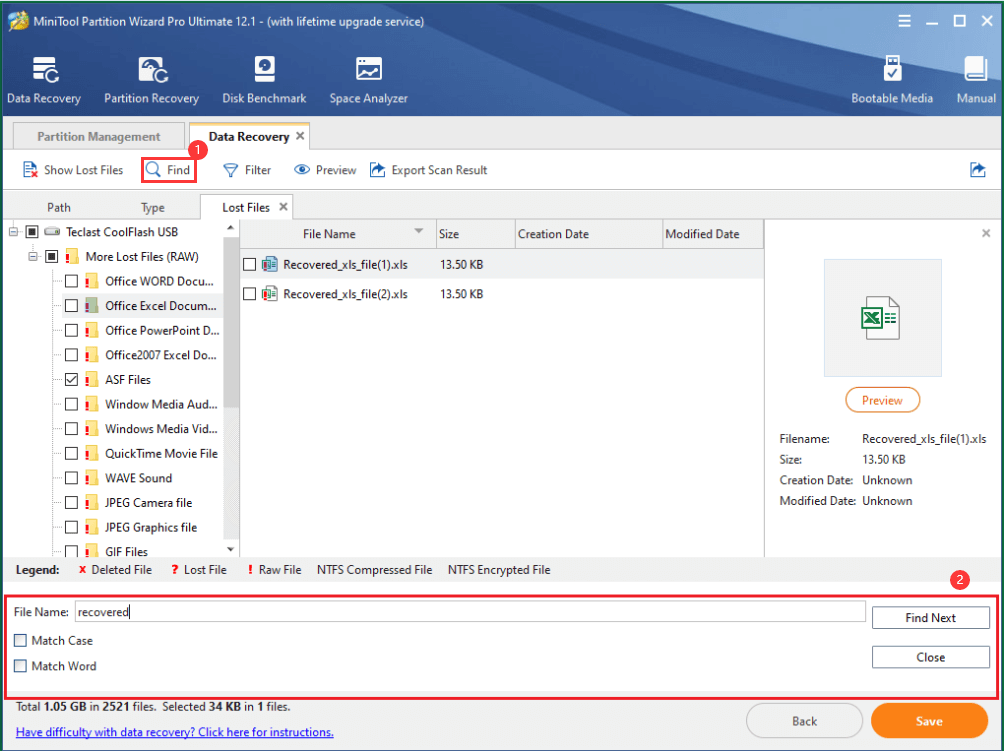Click the File Name search input field
Screen dimensions: 1004x752
pos(470,612)
